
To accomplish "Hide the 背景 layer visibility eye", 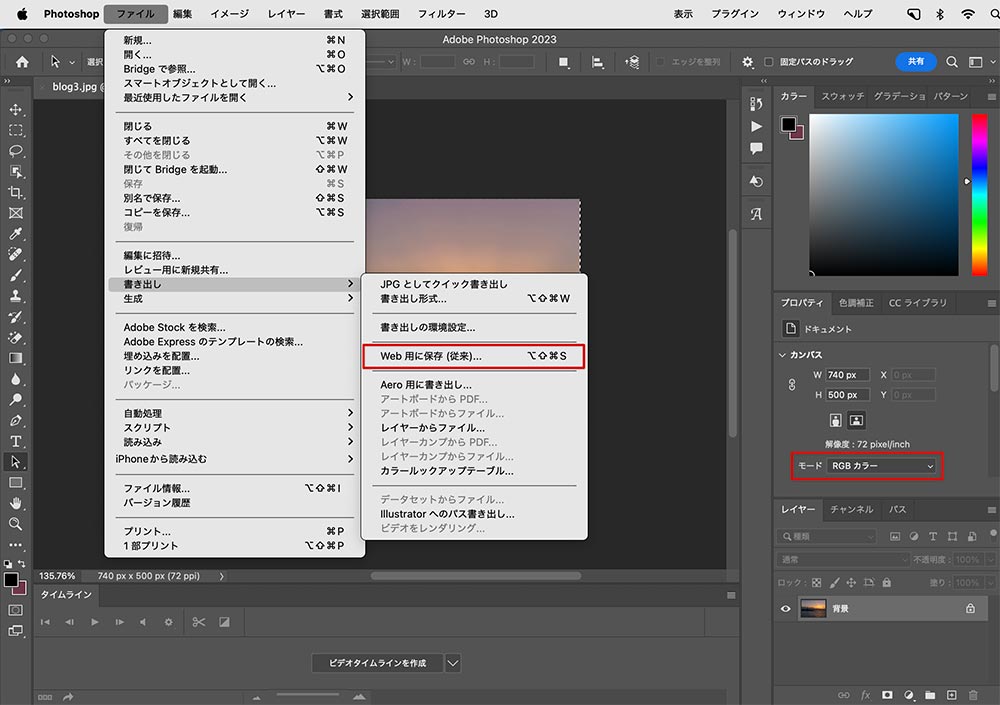I will point(786,608).
